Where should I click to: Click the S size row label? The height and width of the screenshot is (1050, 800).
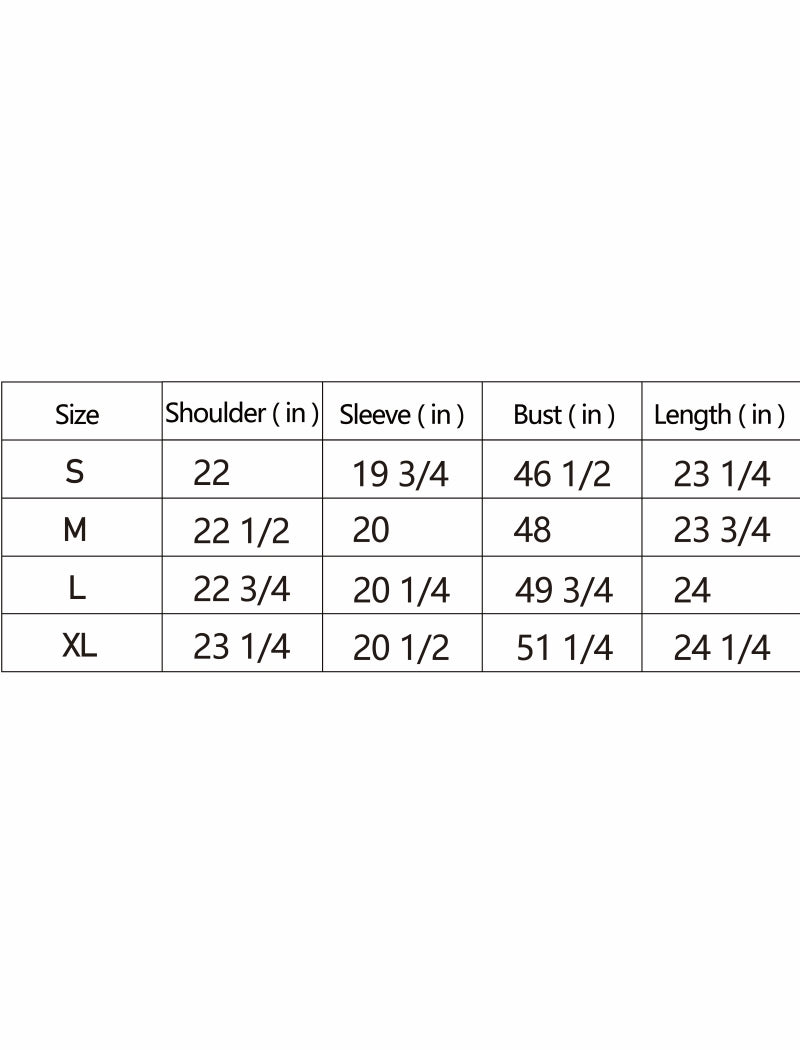click(x=75, y=472)
